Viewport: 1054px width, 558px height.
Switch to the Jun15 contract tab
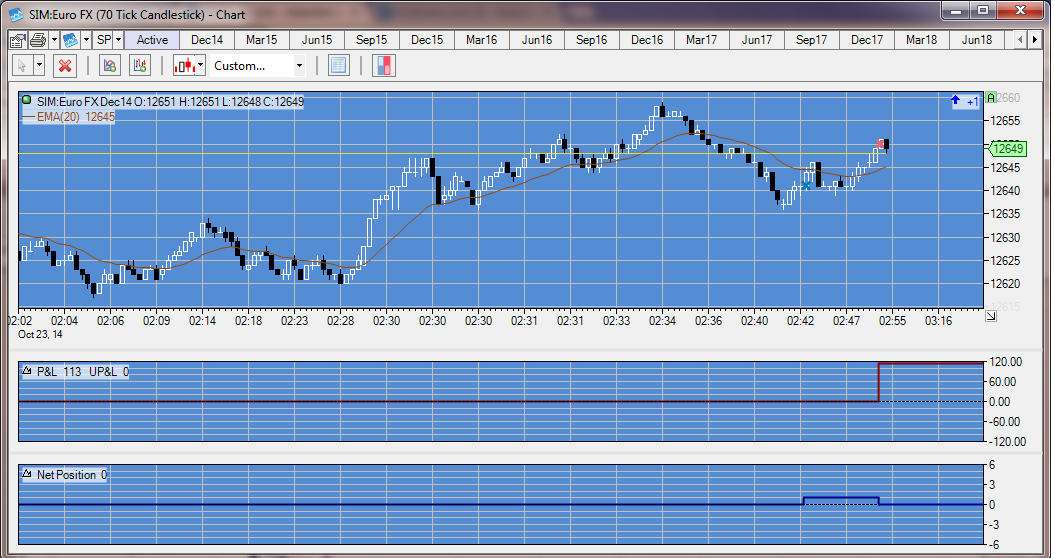coord(317,40)
